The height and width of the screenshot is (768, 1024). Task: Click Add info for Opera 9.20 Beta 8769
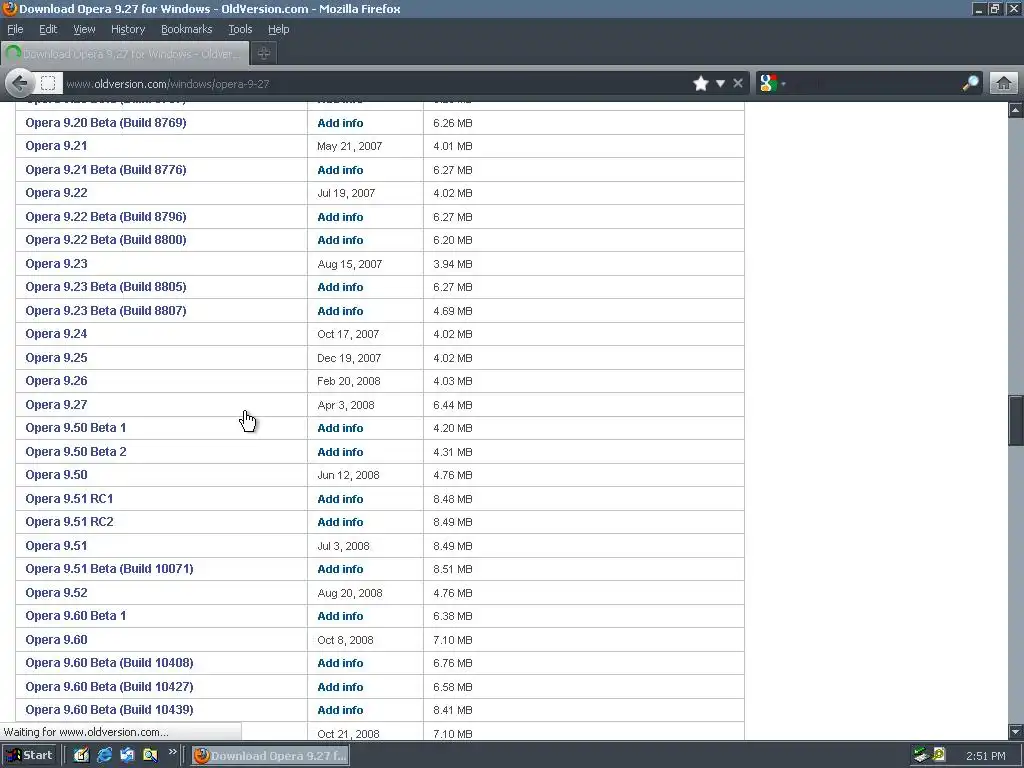340,123
